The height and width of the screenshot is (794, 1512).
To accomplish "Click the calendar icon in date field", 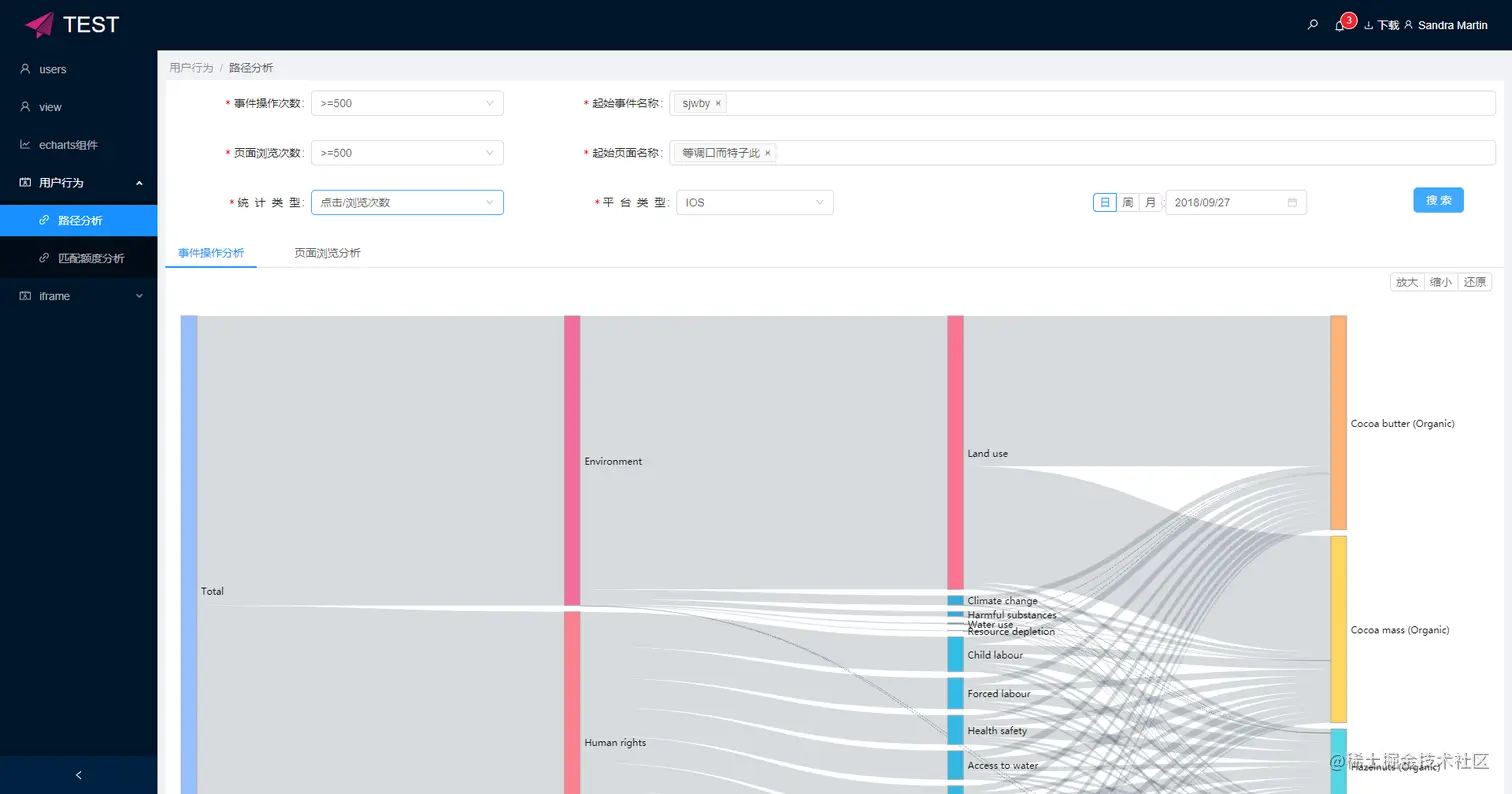I will coord(1292,202).
